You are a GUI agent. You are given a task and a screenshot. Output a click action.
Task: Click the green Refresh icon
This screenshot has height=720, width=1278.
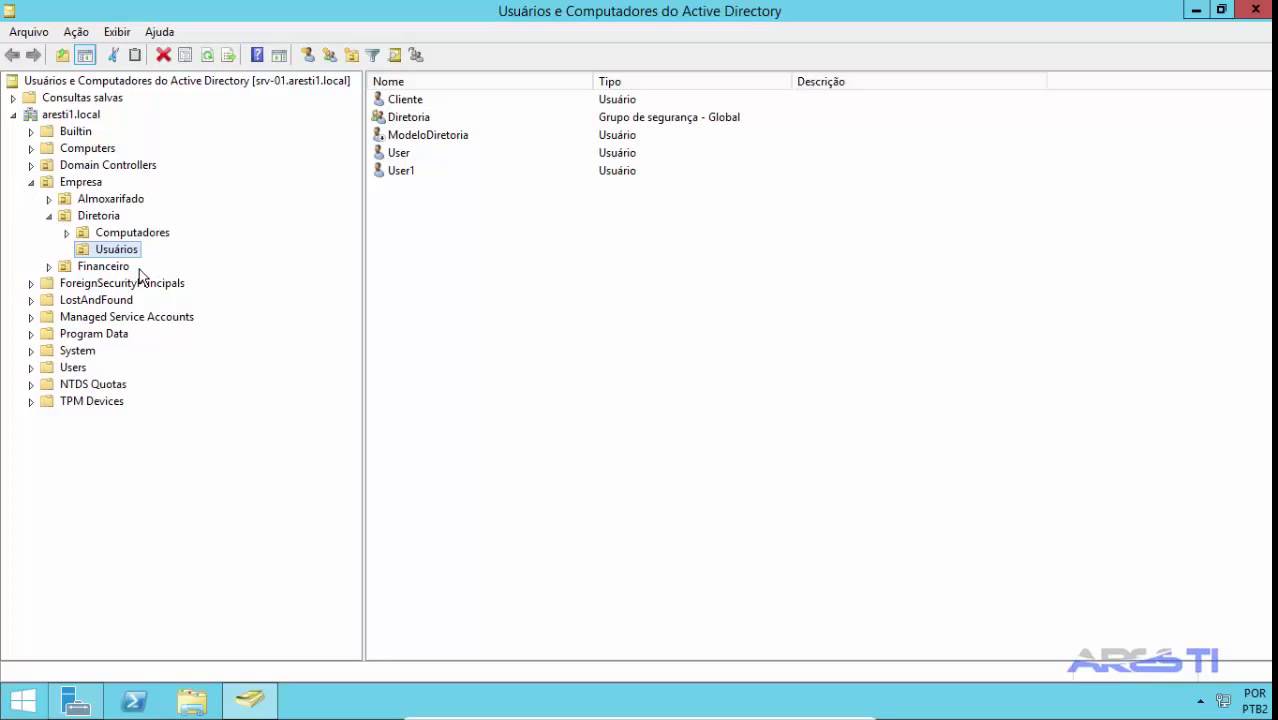[x=207, y=55]
